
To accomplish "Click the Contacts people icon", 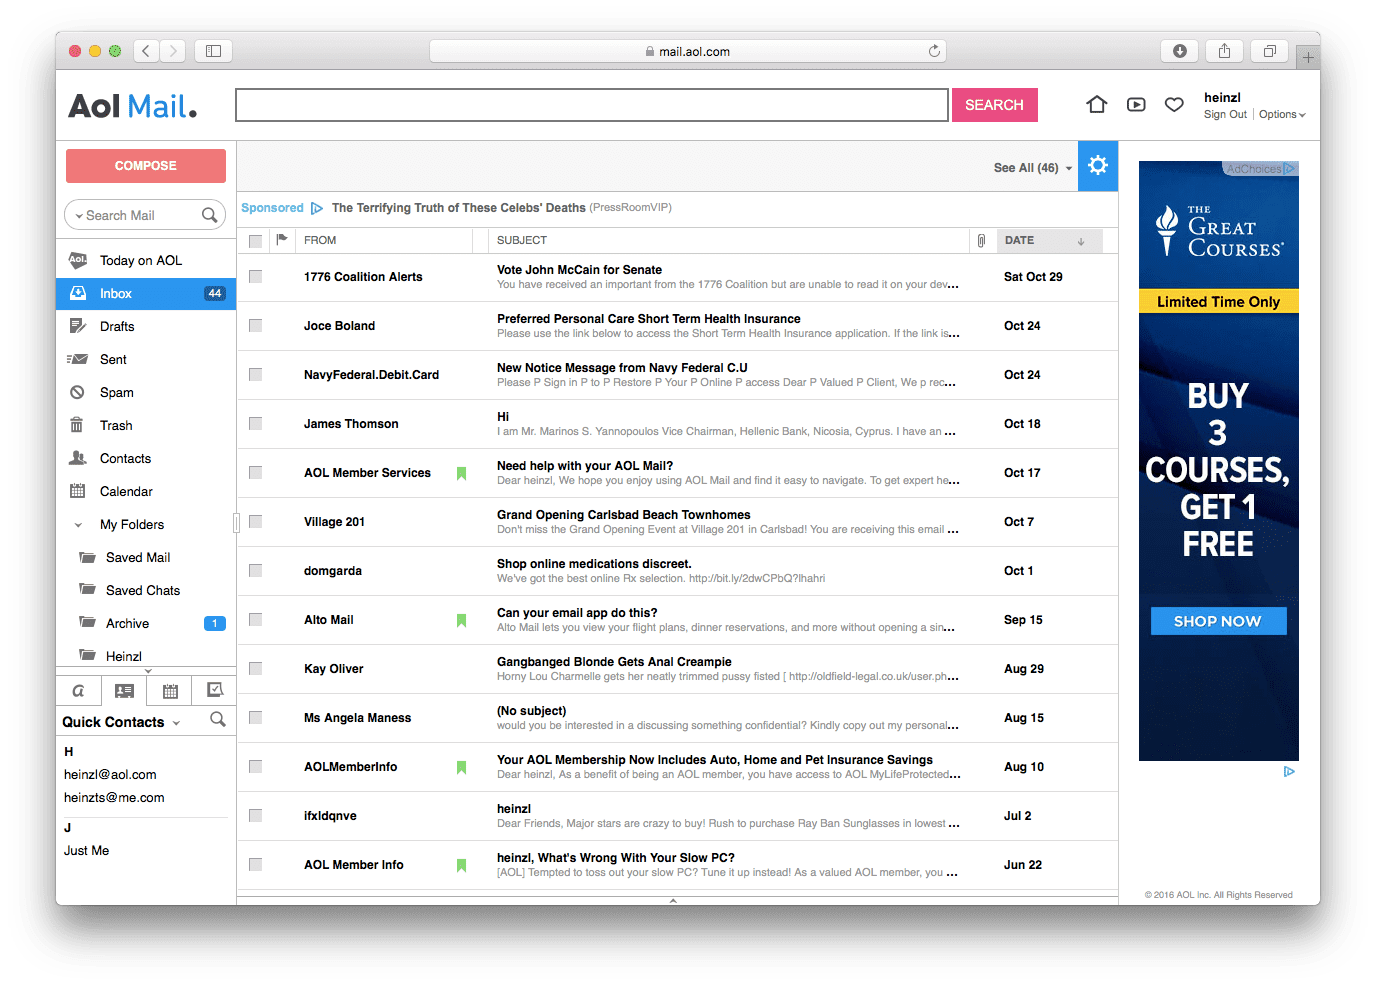I will (x=78, y=458).
